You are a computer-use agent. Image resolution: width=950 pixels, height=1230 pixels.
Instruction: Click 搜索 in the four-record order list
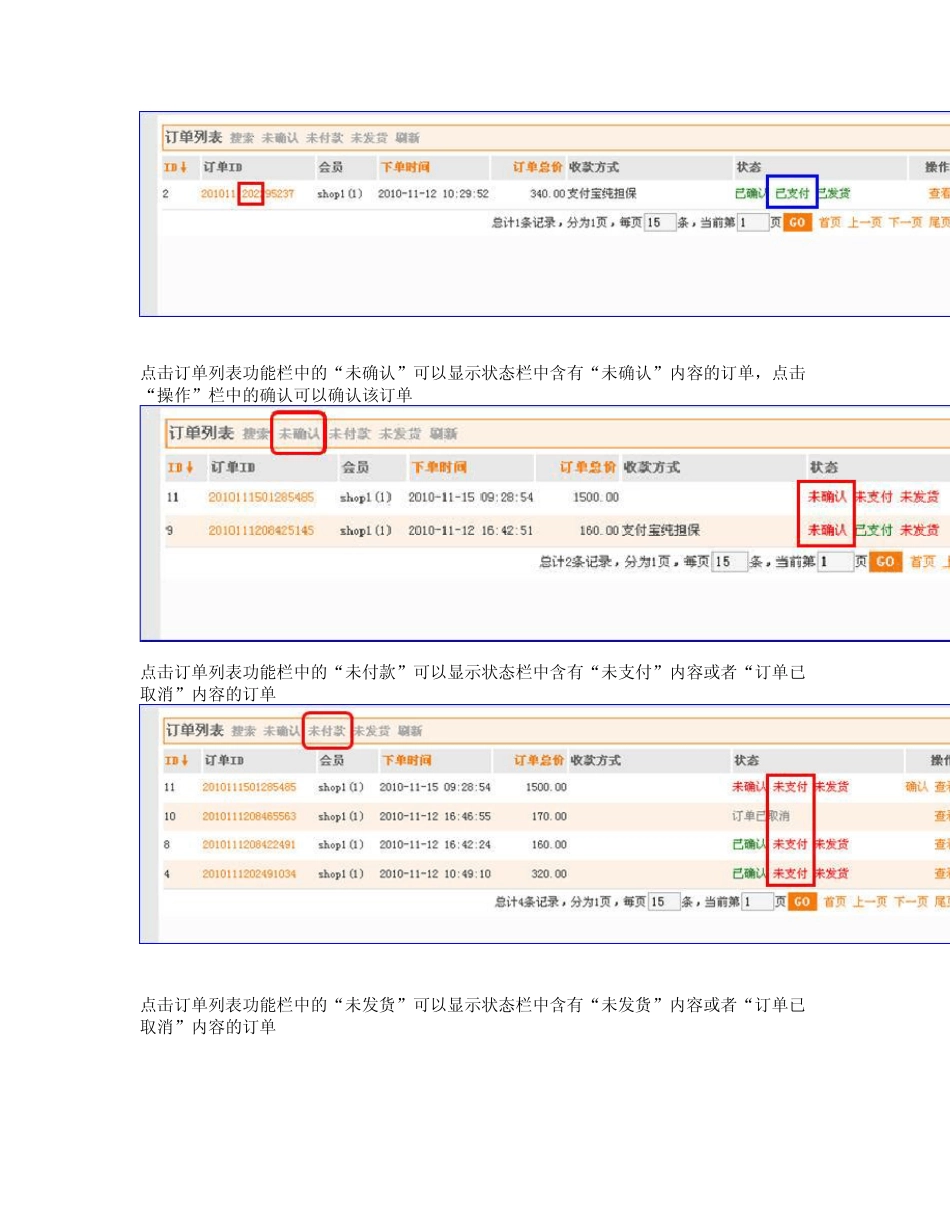pos(244,731)
